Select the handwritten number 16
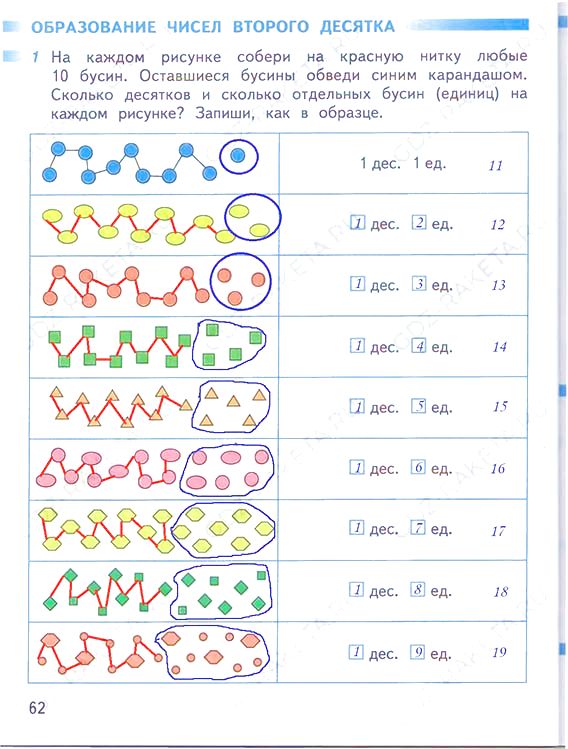Screen dimensions: 568x749 click(498, 469)
